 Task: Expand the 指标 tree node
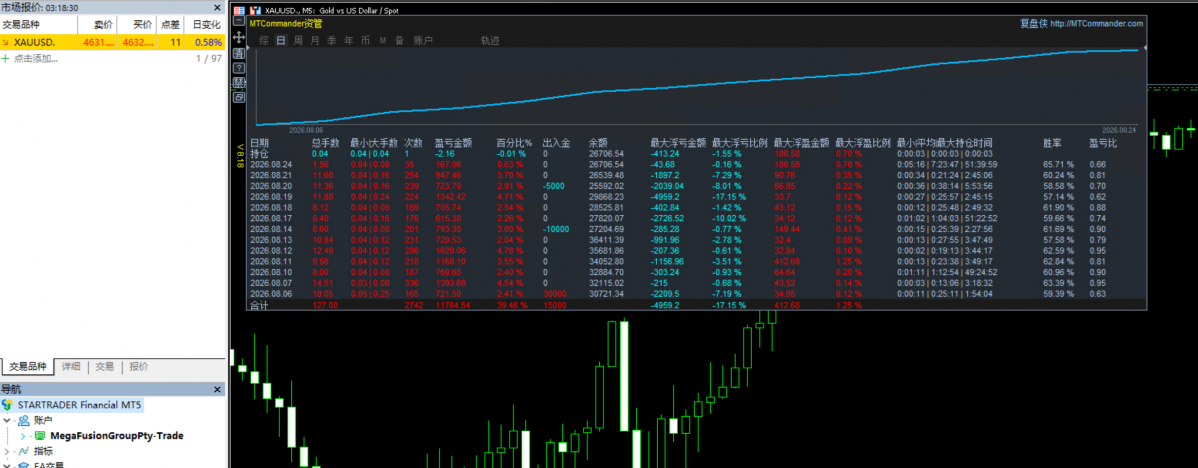click(7, 451)
